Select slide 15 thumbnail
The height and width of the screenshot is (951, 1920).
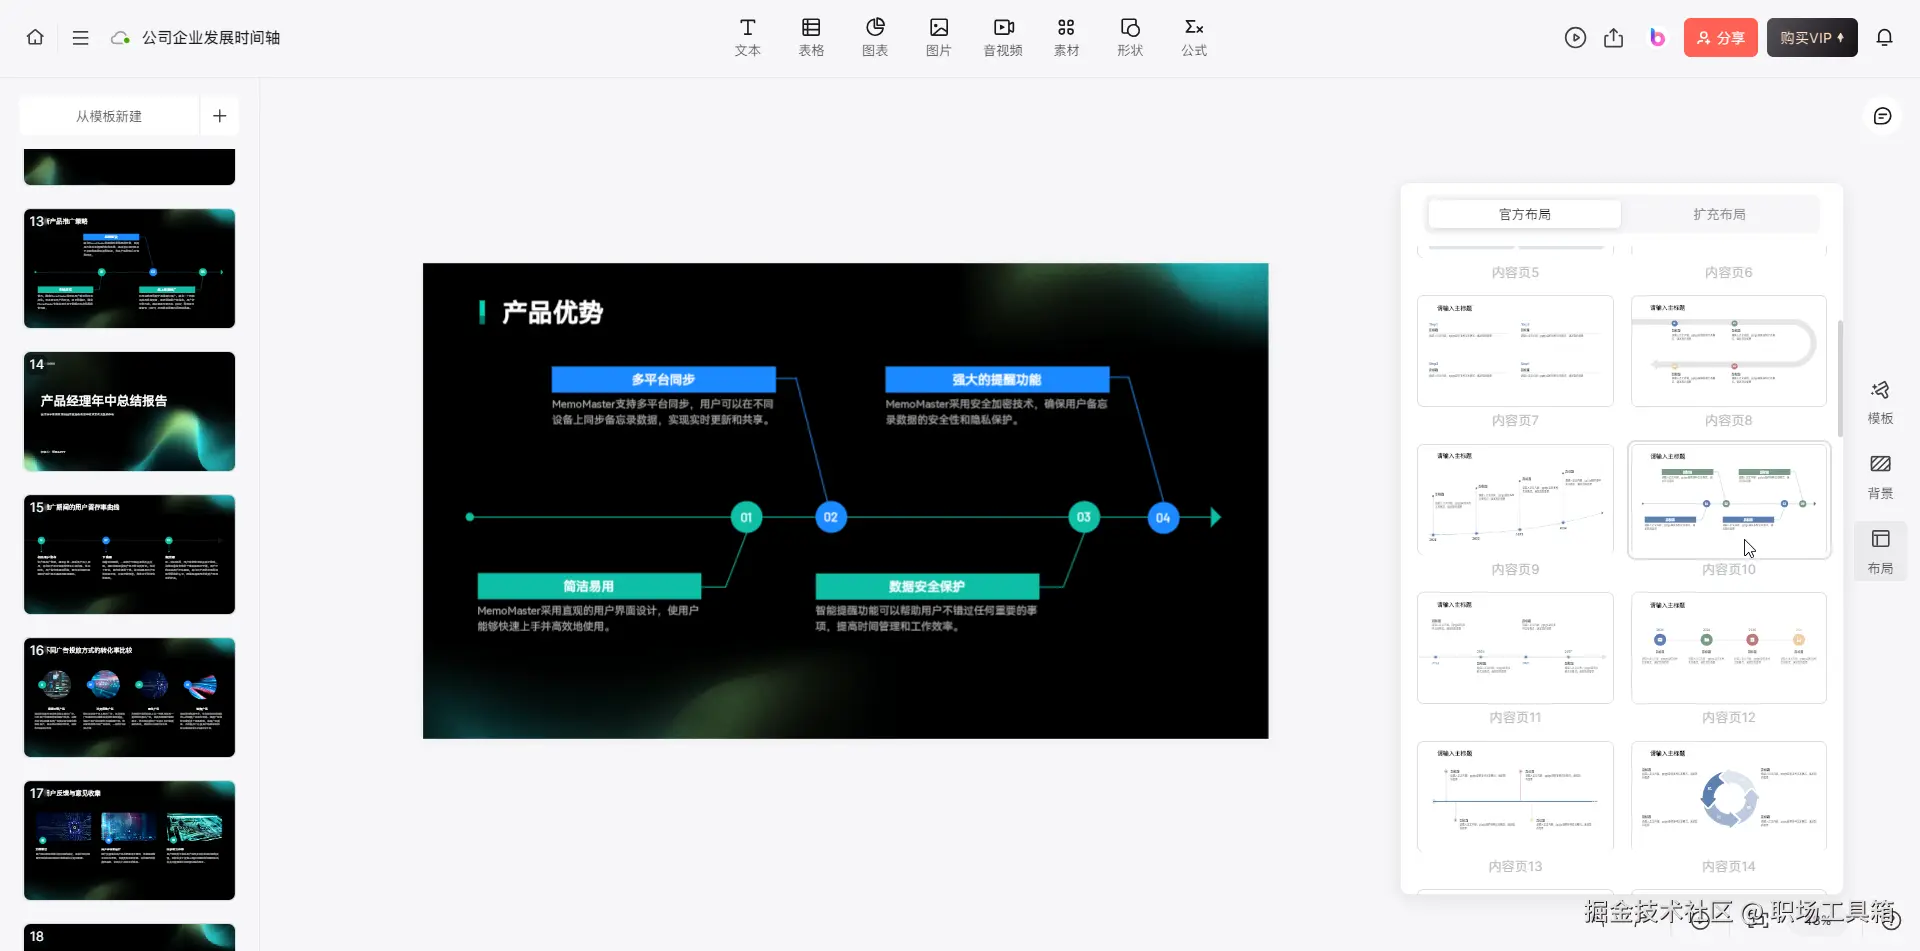[130, 554]
